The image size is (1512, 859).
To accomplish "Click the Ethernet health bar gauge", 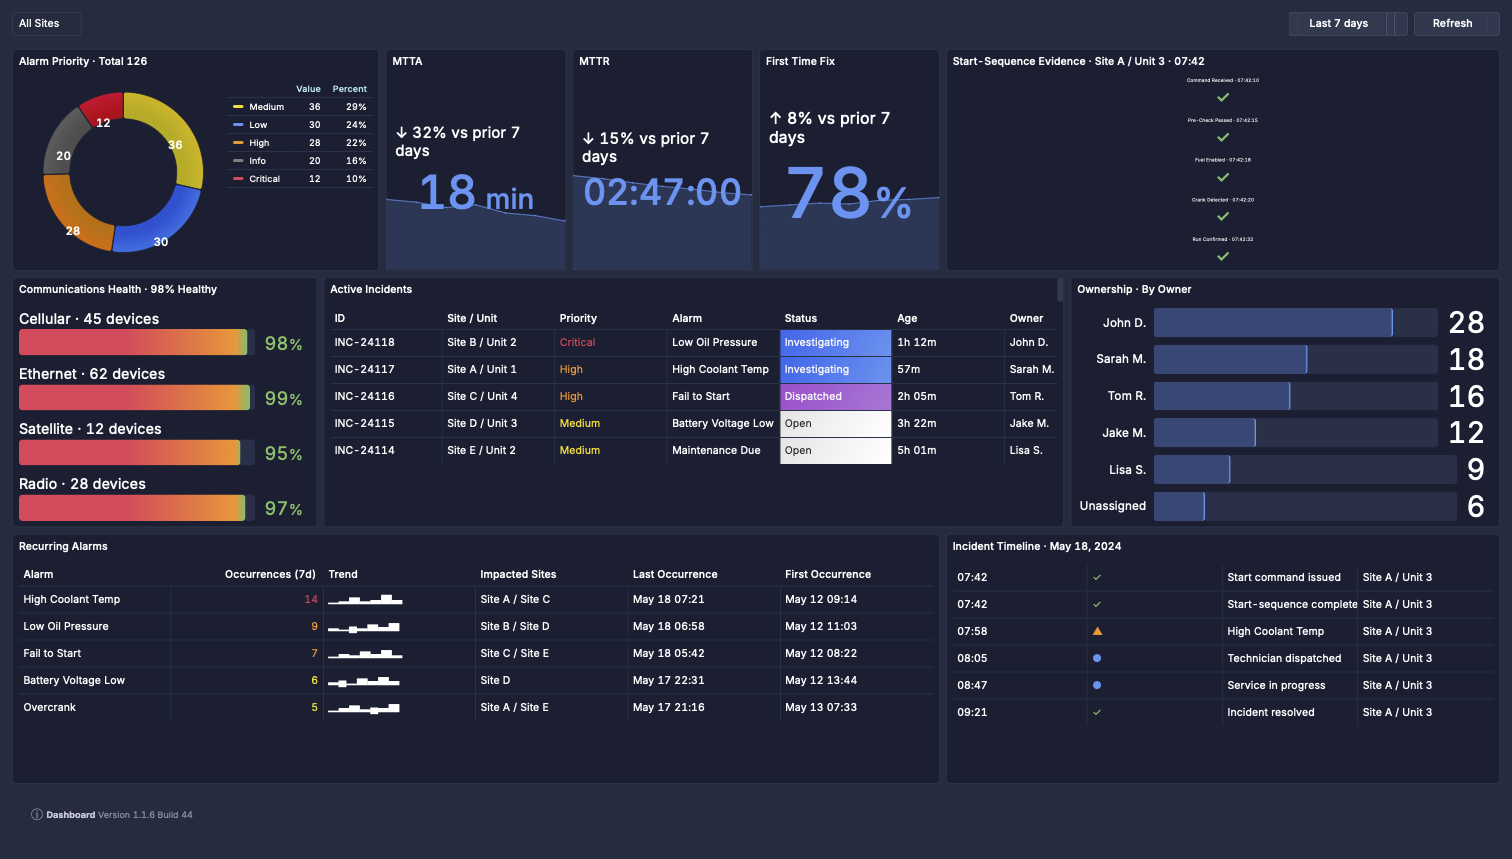I will point(137,397).
